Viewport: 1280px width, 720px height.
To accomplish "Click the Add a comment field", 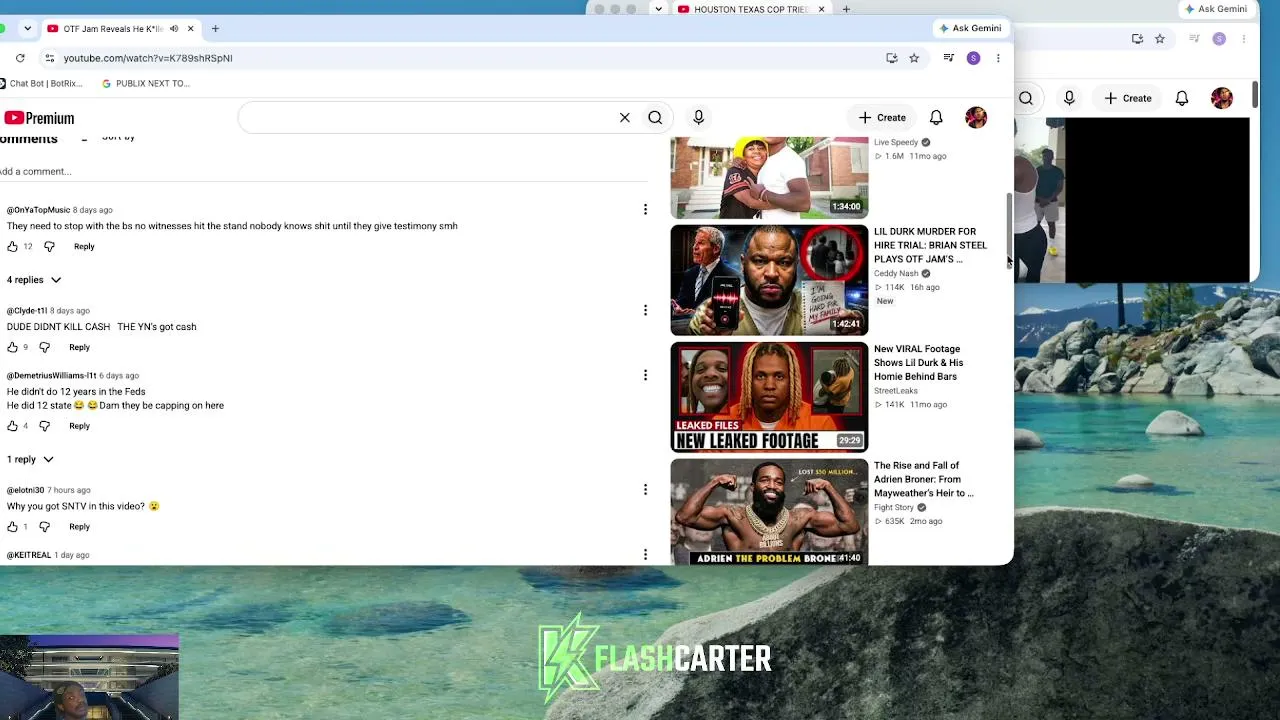I will 324,172.
